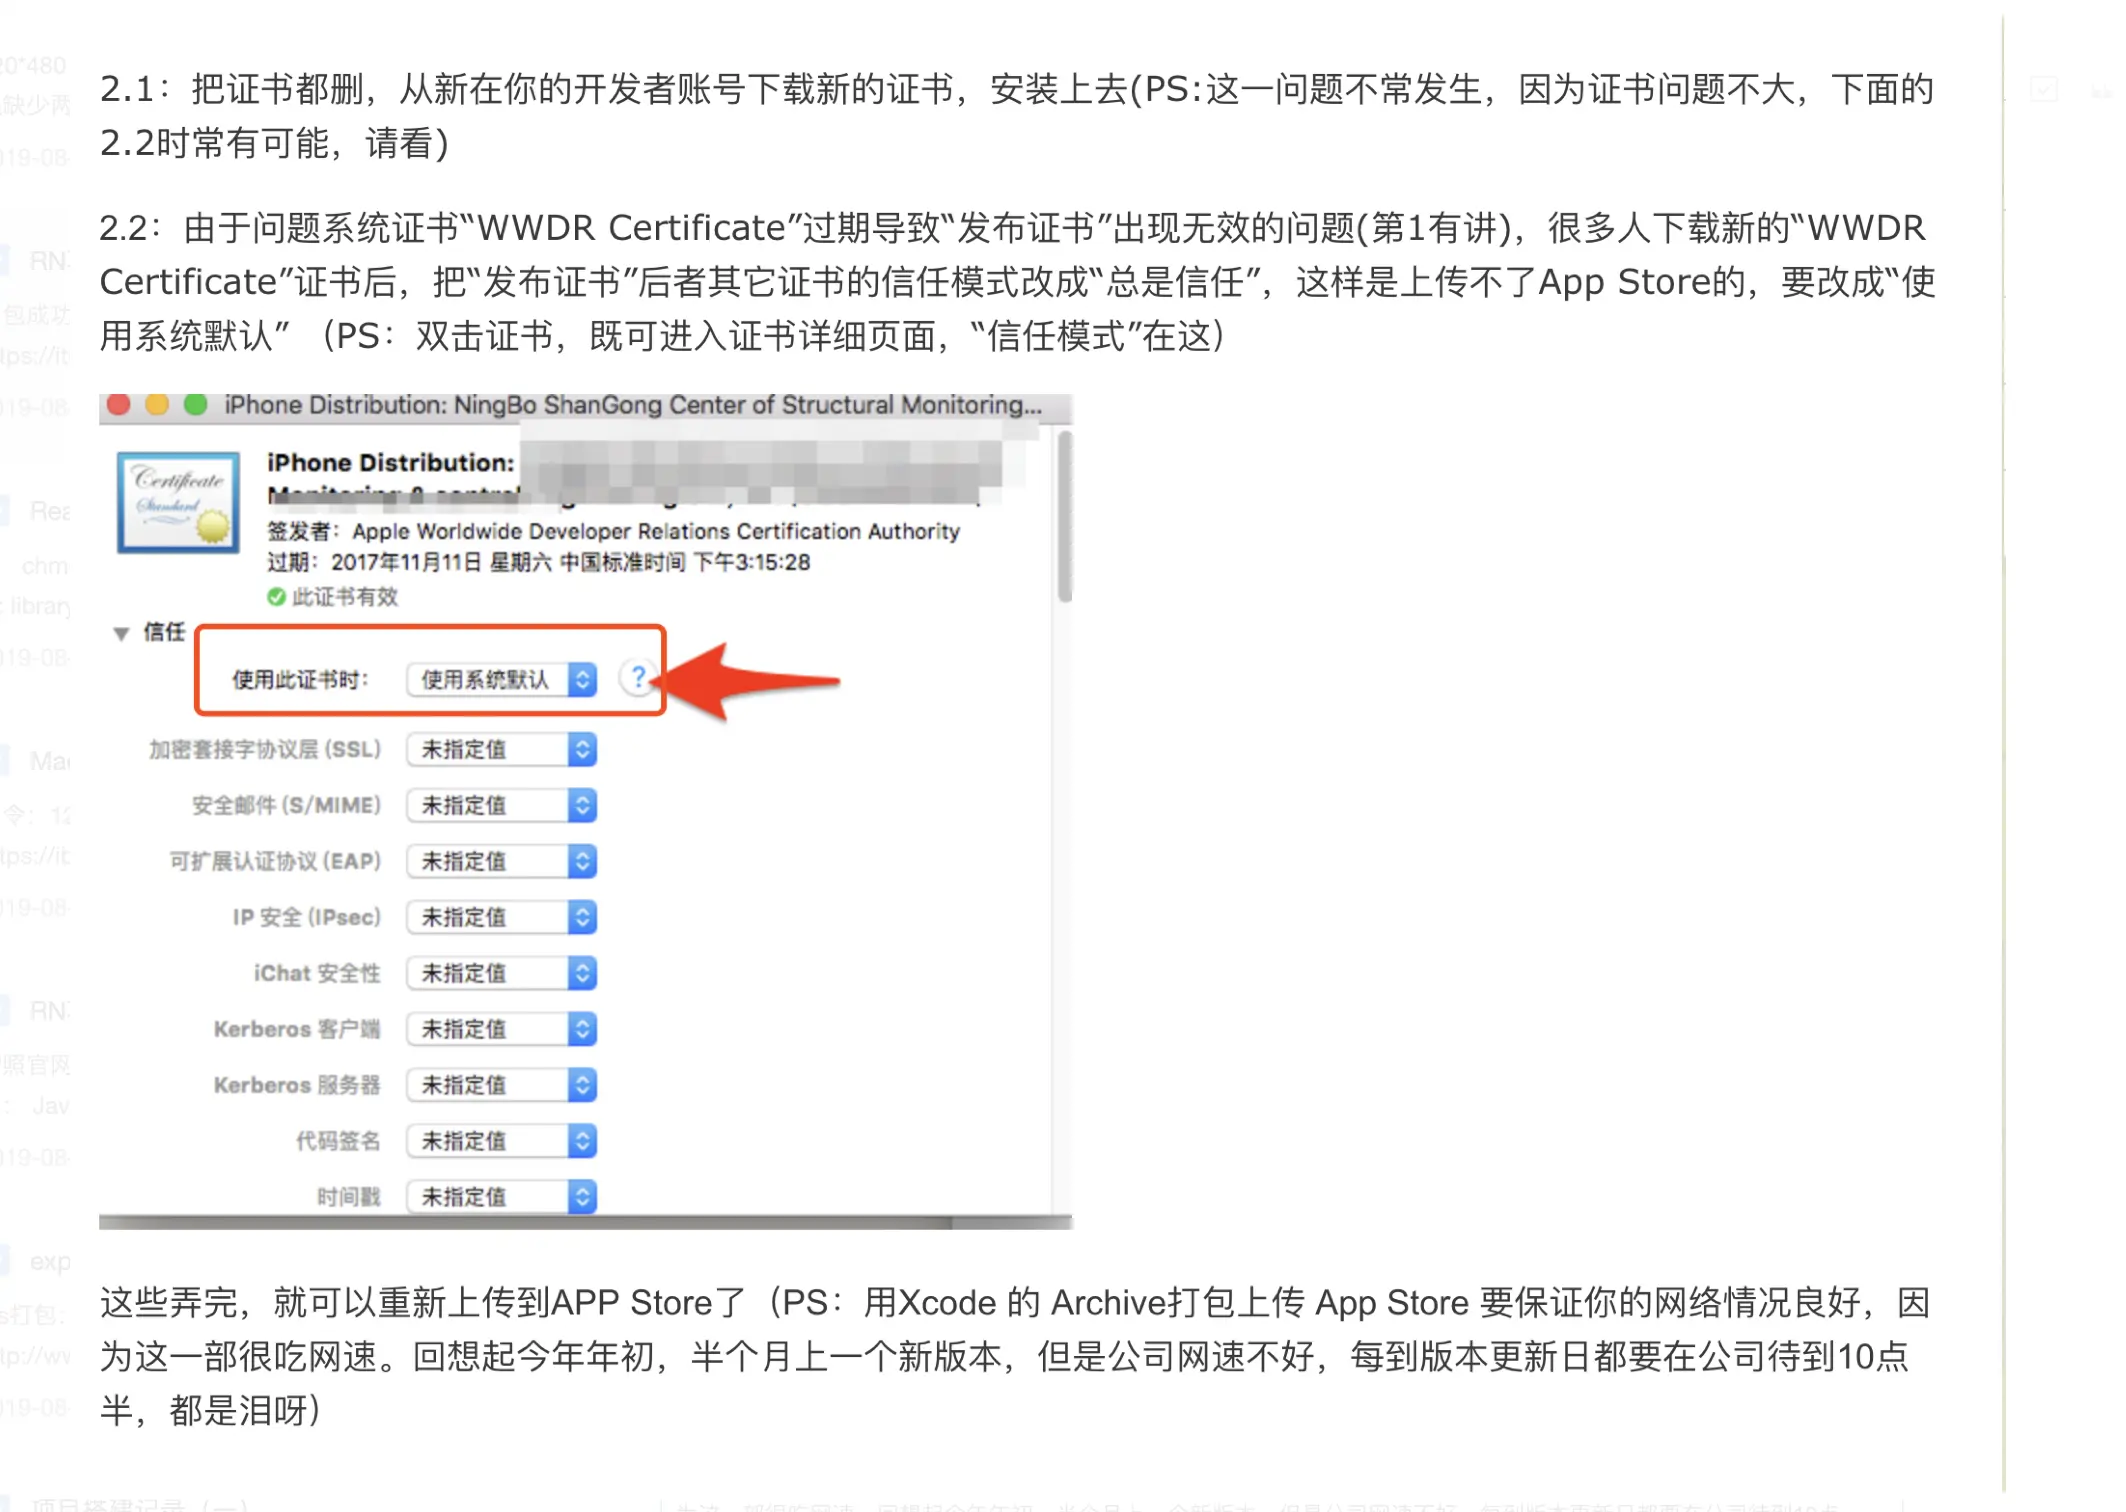The width and height of the screenshot is (2126, 1512).
Task: Click the certificate thumbnail icon
Action: (178, 502)
